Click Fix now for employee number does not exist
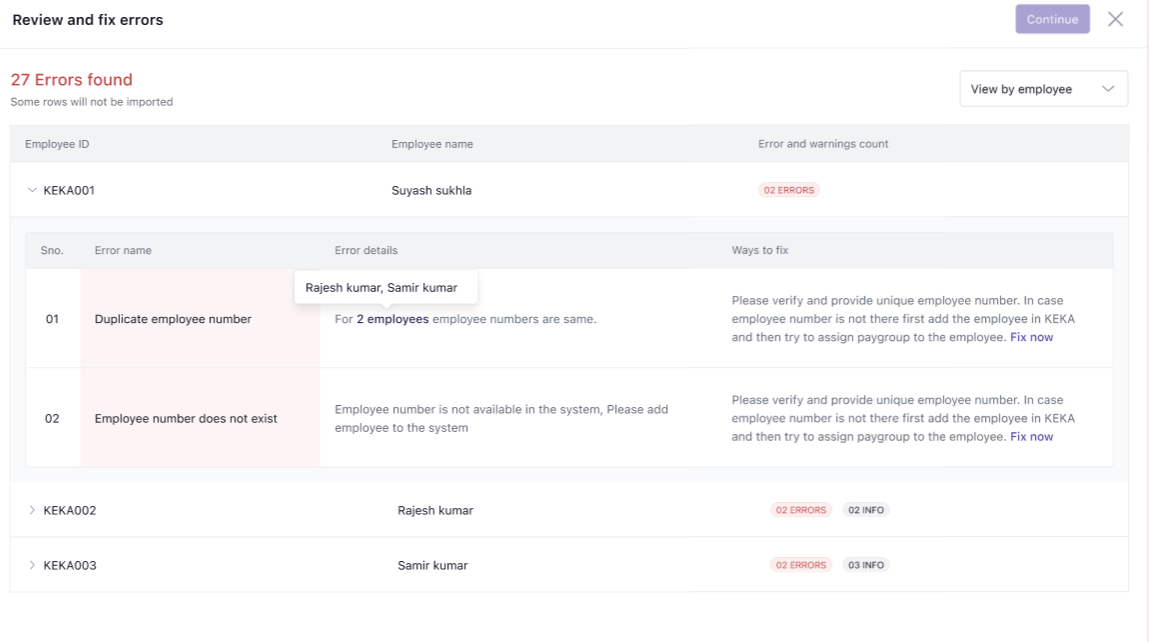This screenshot has height=642, width=1149. tap(1031, 437)
